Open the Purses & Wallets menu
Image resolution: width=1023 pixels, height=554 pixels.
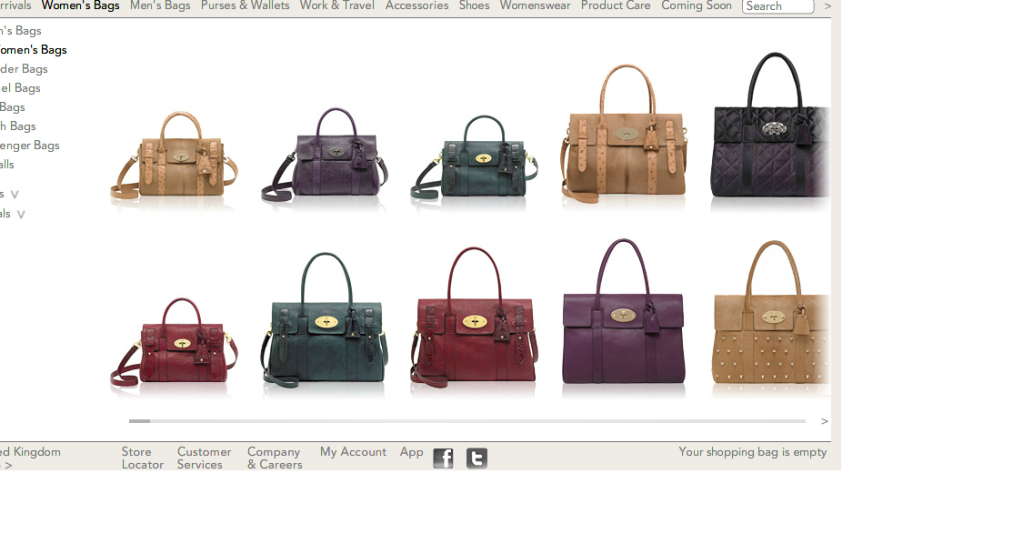[245, 6]
